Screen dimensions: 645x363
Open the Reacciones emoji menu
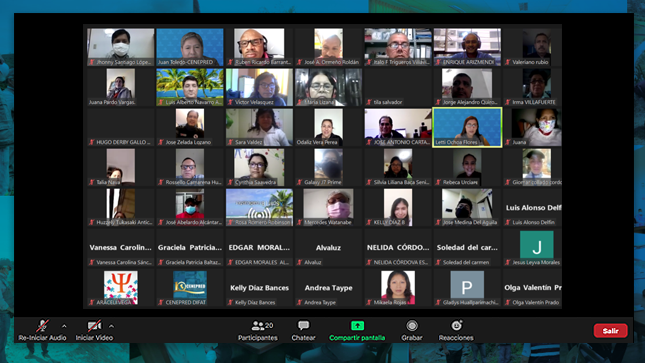(456, 326)
